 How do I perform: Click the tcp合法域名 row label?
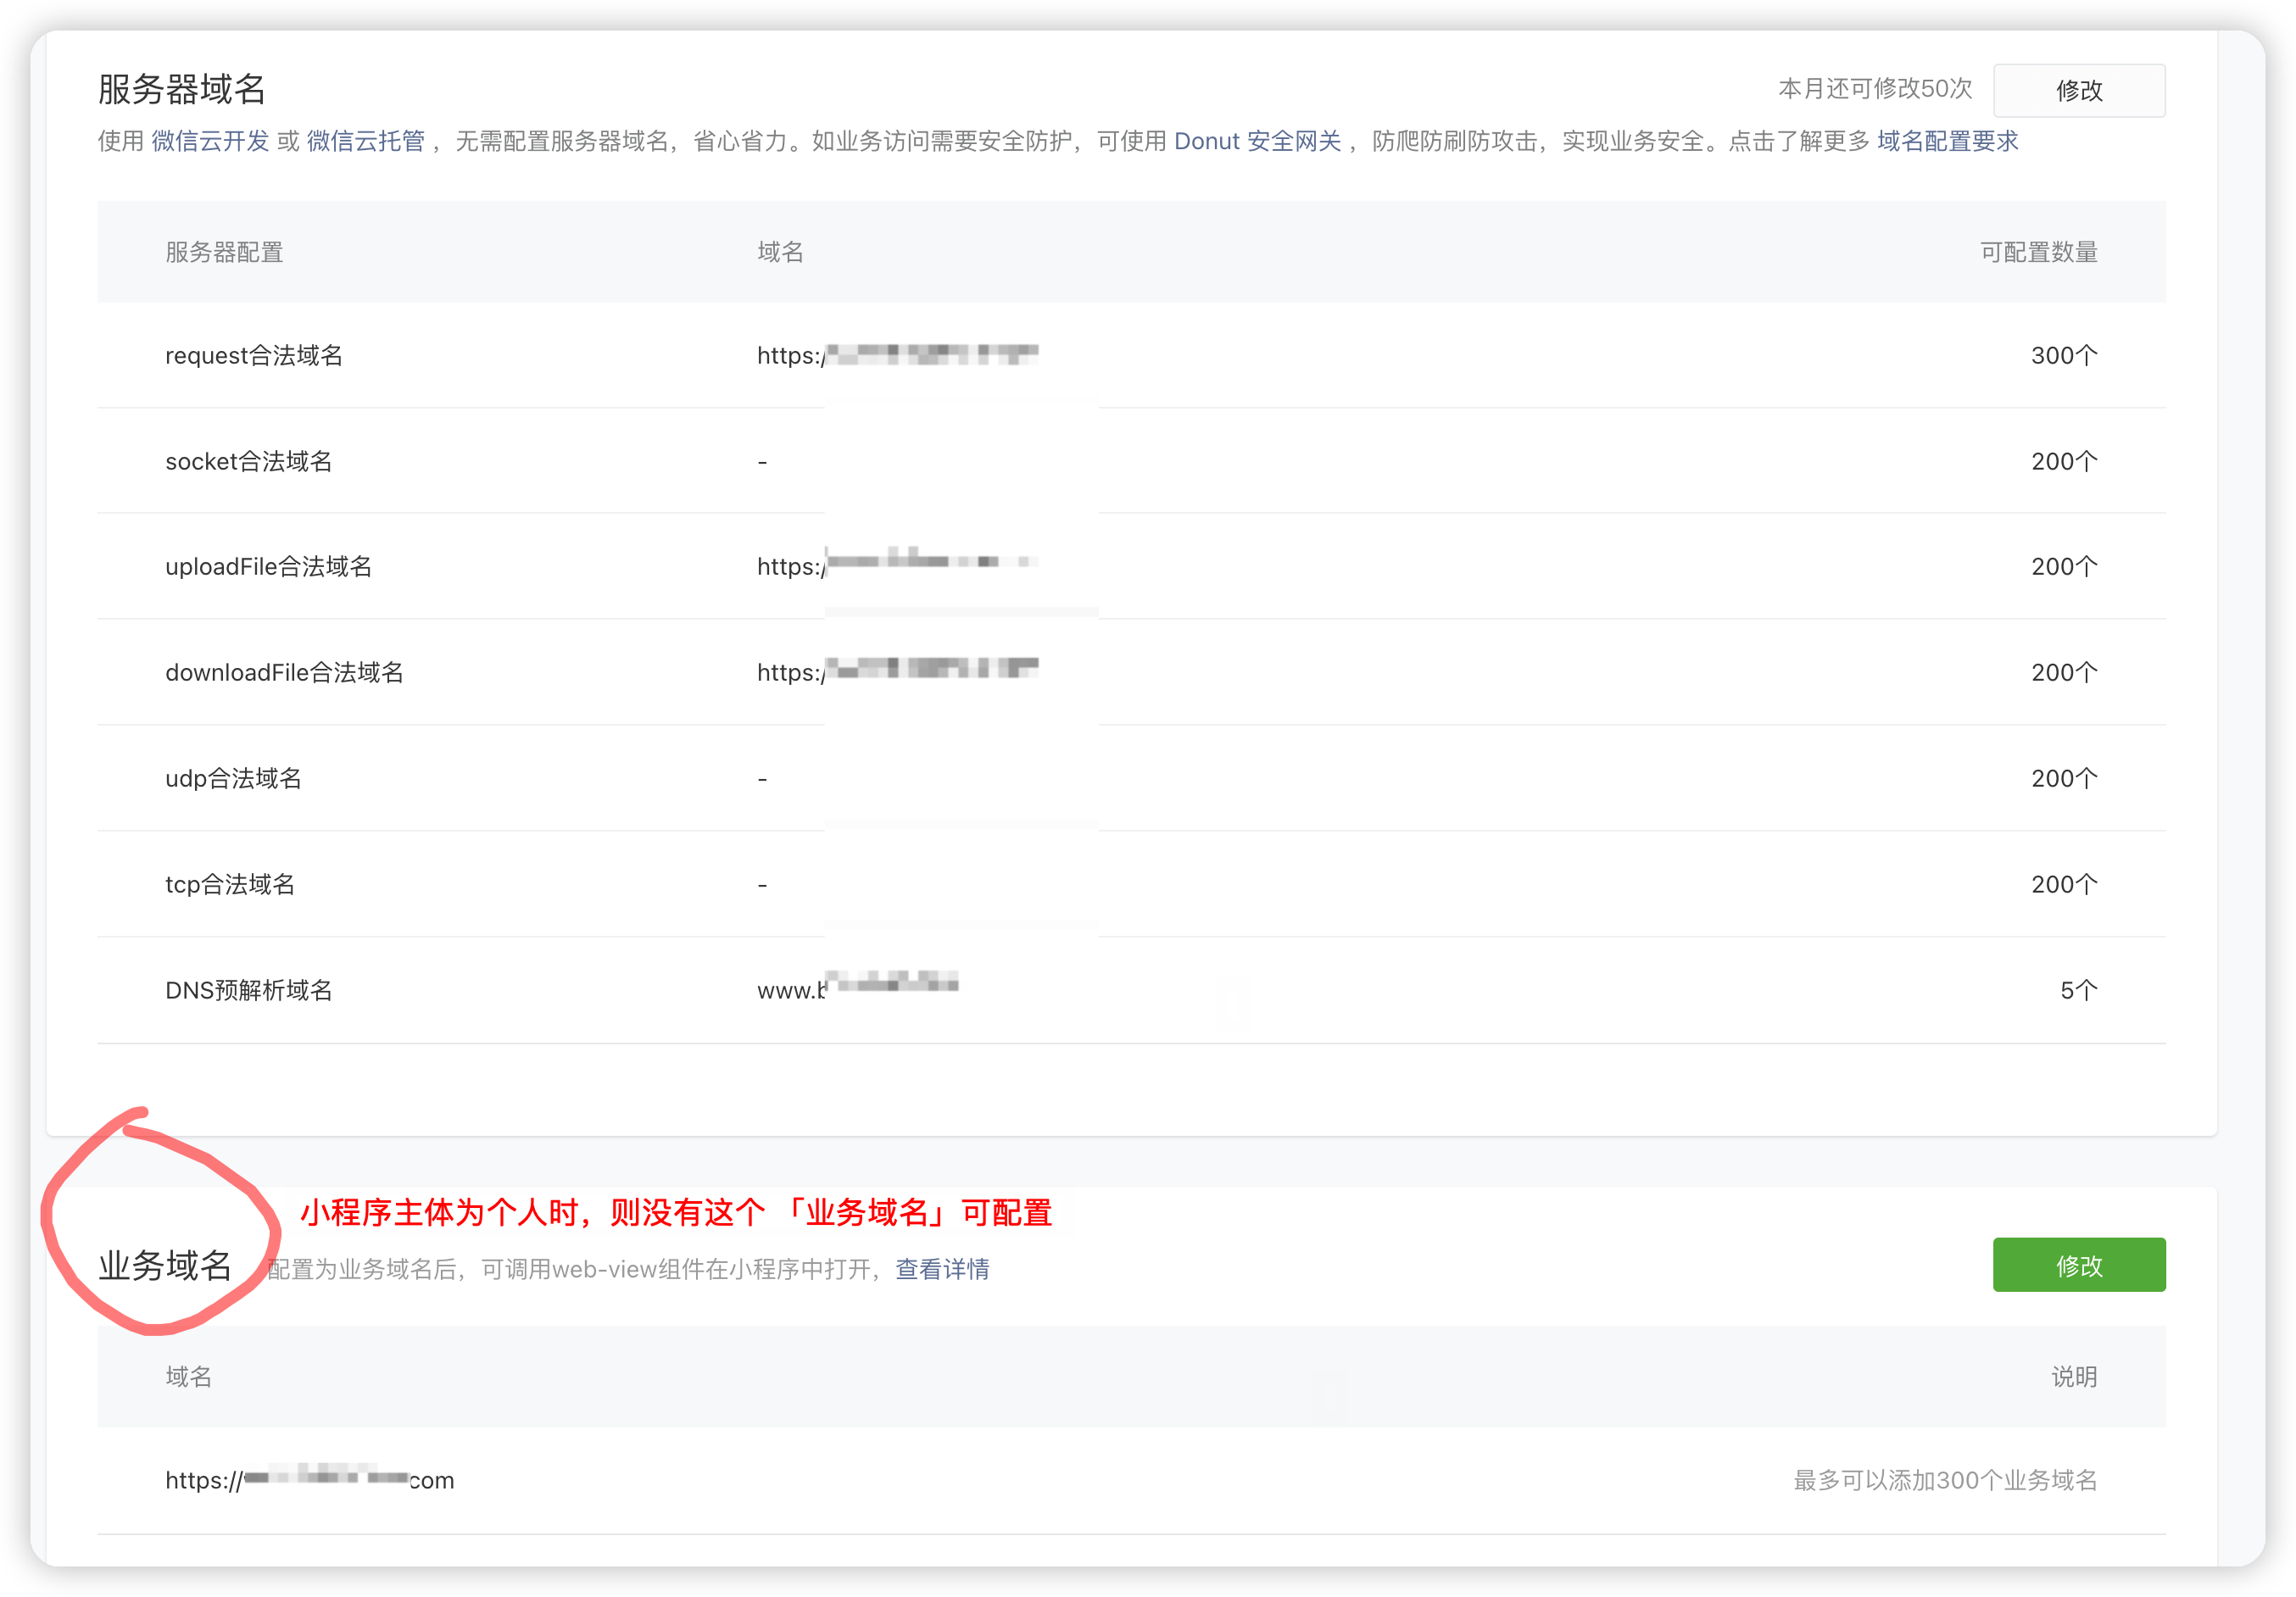230,884
